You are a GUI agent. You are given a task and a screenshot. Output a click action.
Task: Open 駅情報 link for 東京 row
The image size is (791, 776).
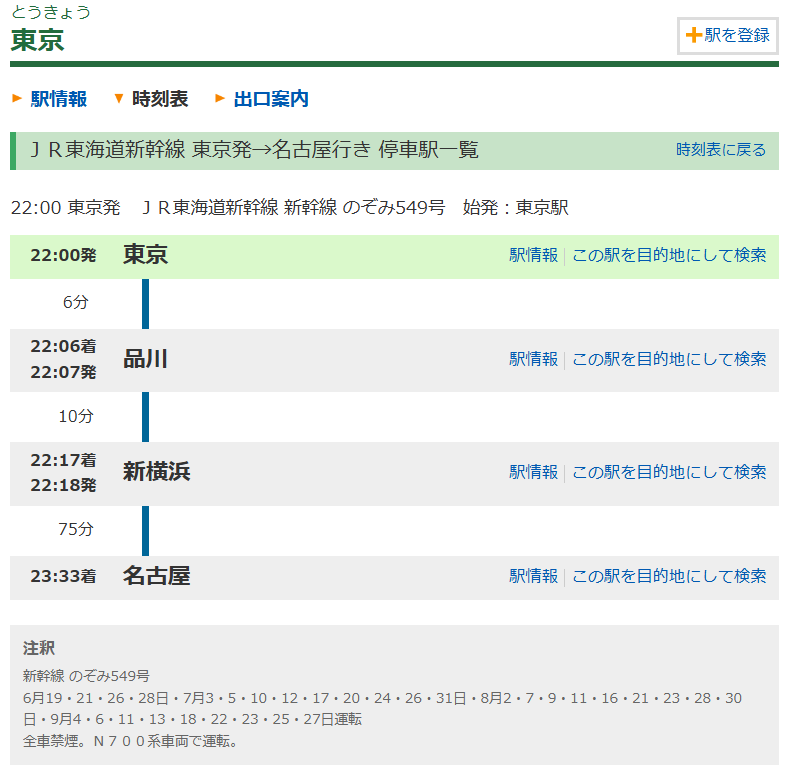coord(533,255)
